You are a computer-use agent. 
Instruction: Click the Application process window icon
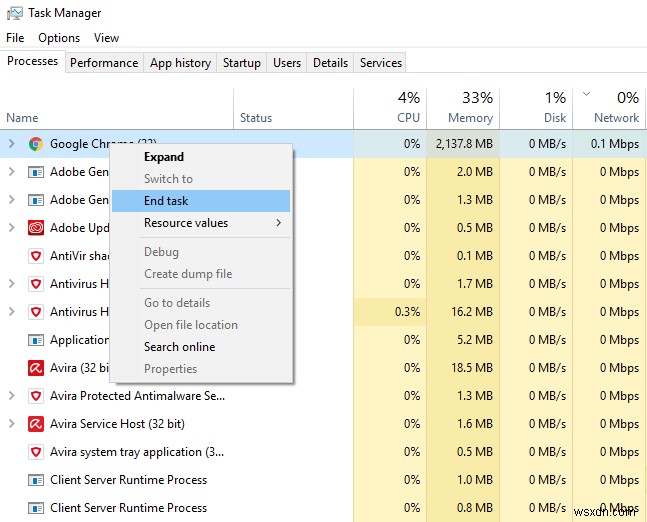pos(36,340)
